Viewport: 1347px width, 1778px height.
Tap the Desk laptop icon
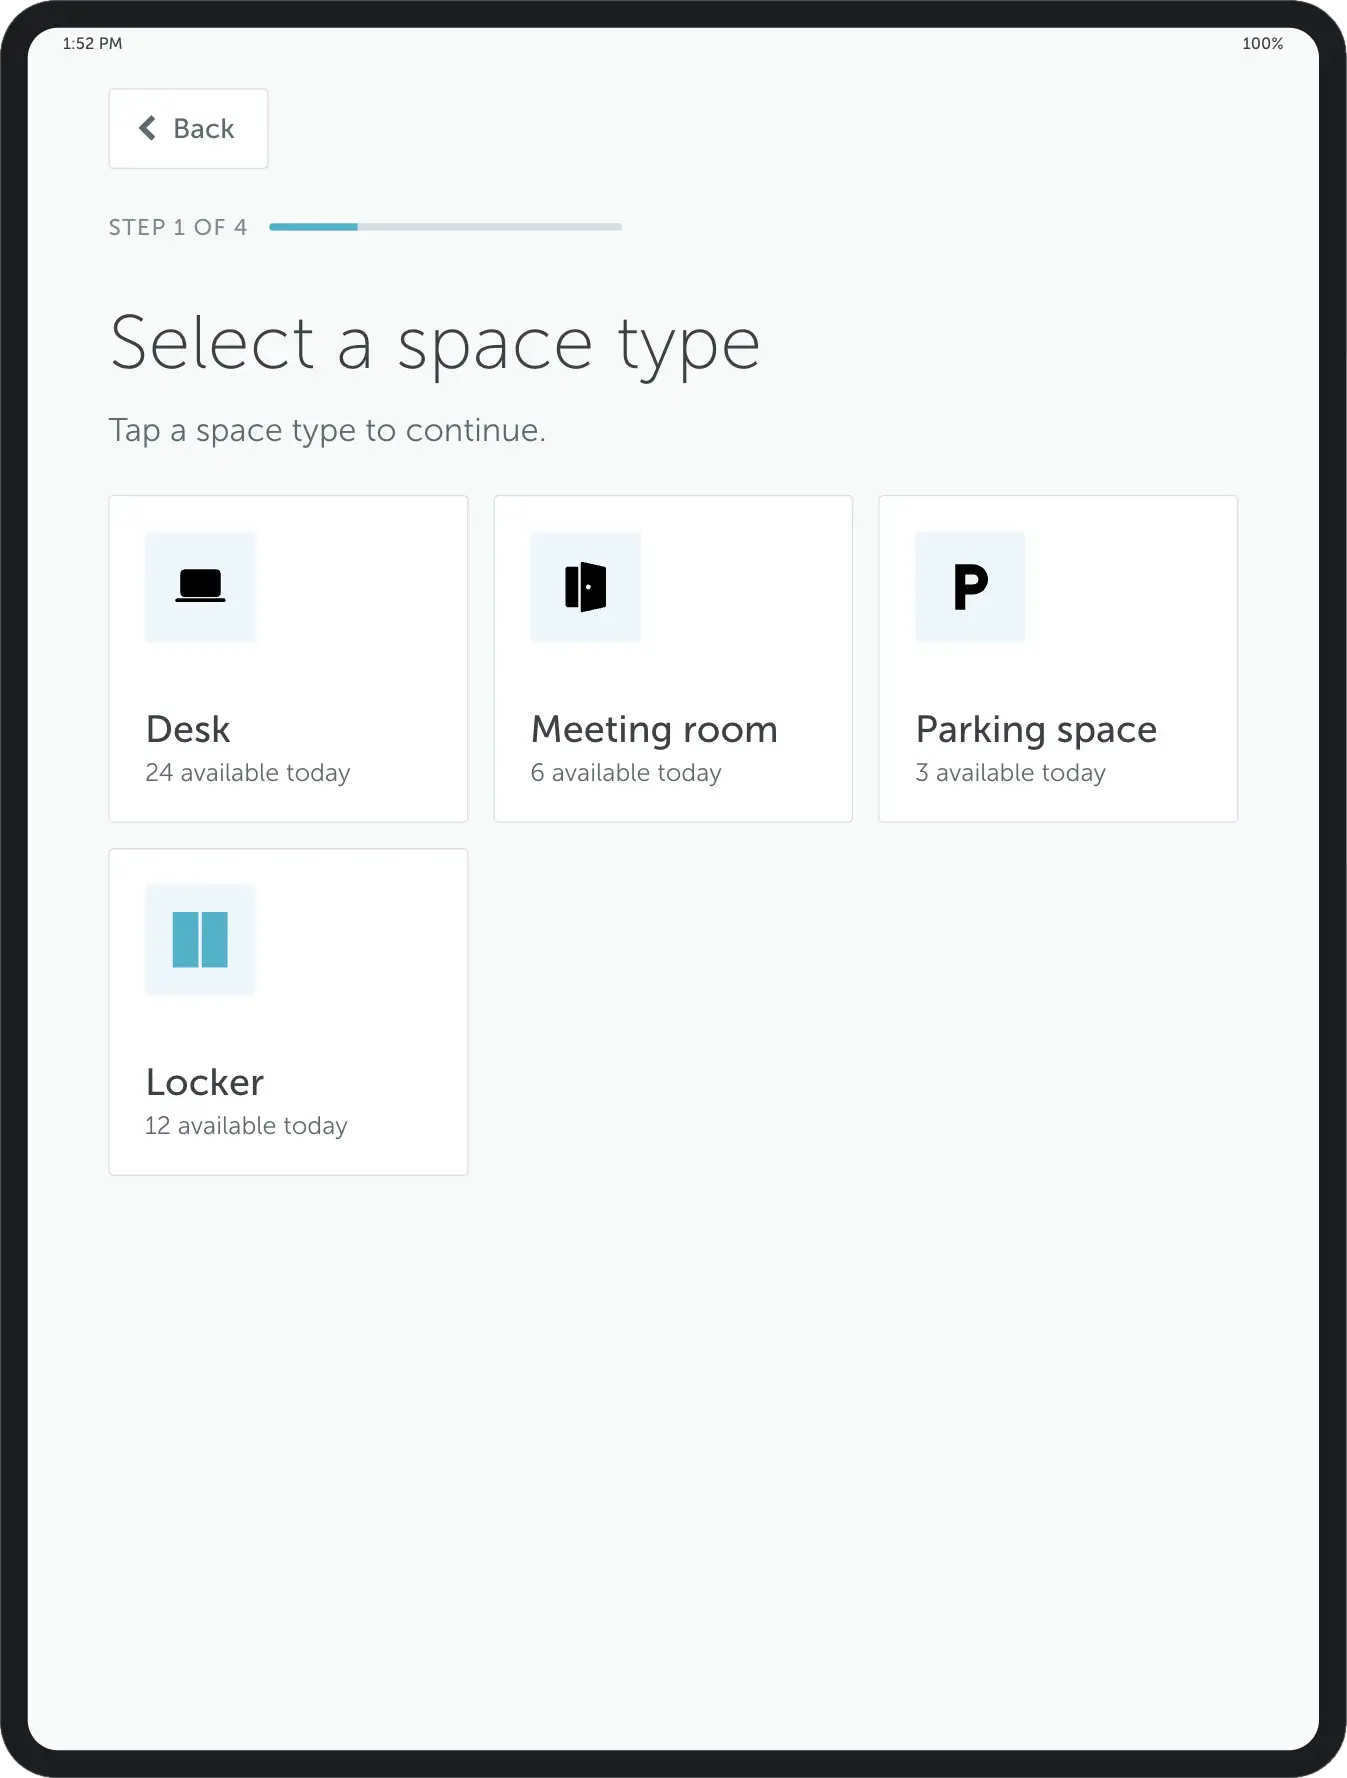(200, 586)
